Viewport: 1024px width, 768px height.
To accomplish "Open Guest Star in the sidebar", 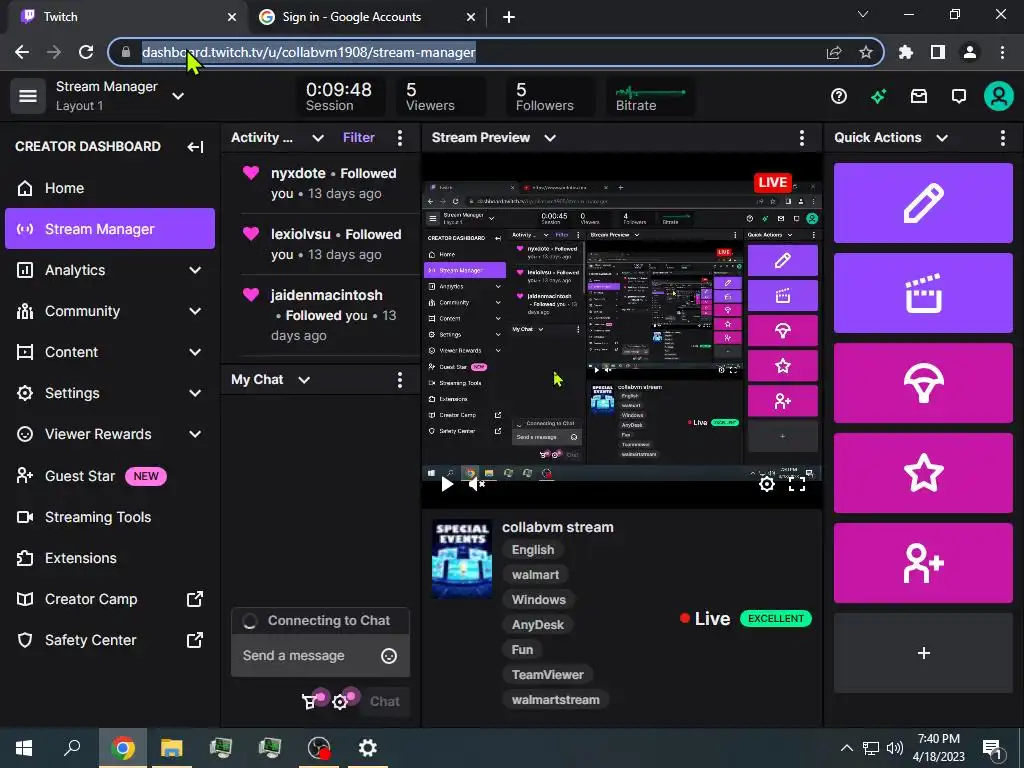I will pos(109,476).
